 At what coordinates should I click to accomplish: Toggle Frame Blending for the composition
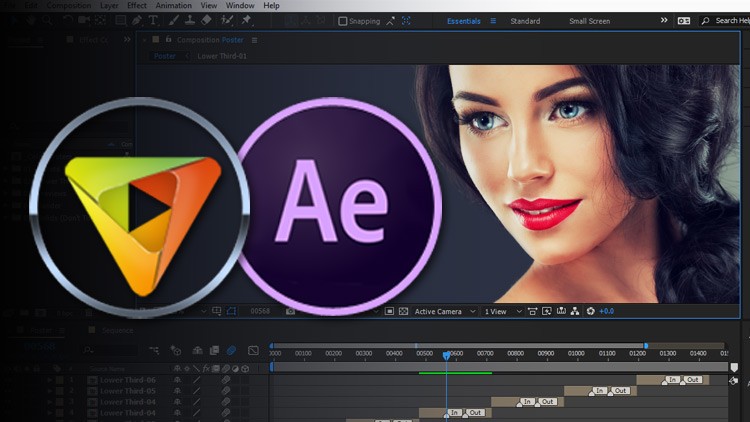[x=214, y=351]
